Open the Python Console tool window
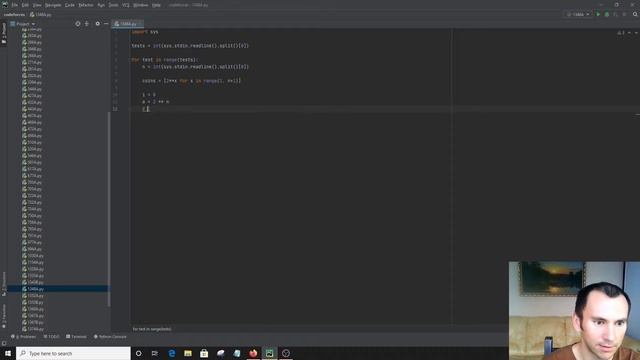The height and width of the screenshot is (360, 640). pyautogui.click(x=110, y=337)
